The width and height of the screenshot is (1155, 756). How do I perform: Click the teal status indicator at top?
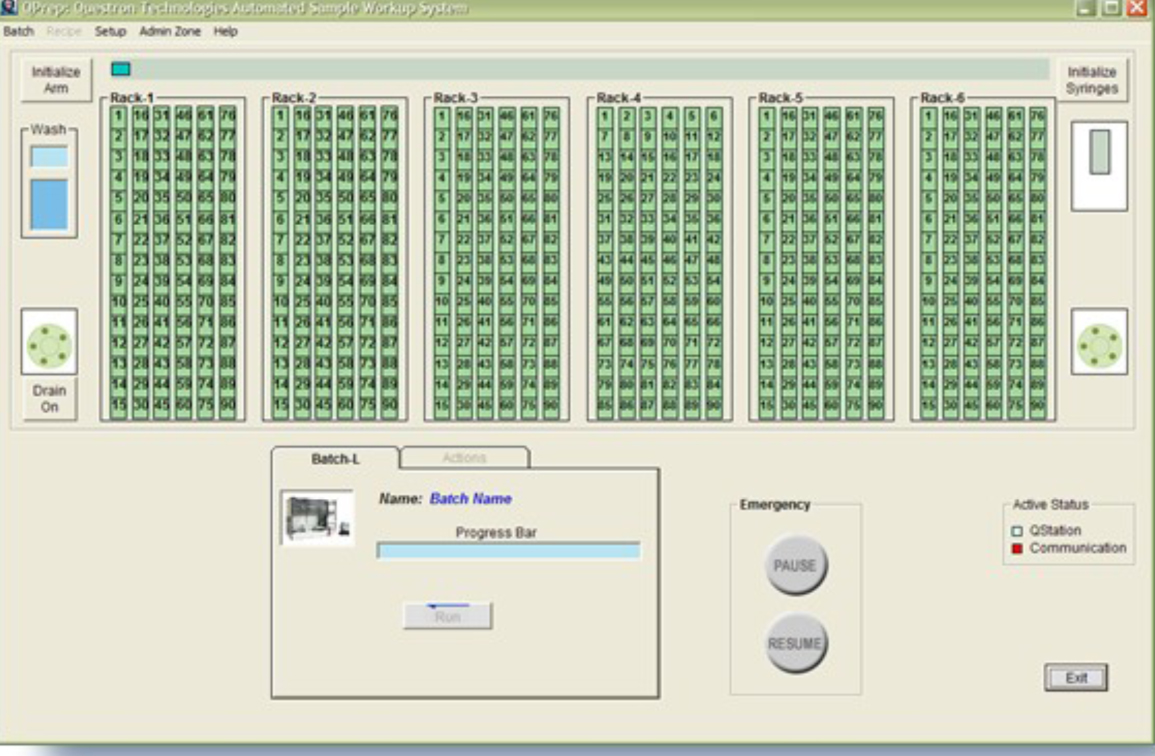[121, 69]
